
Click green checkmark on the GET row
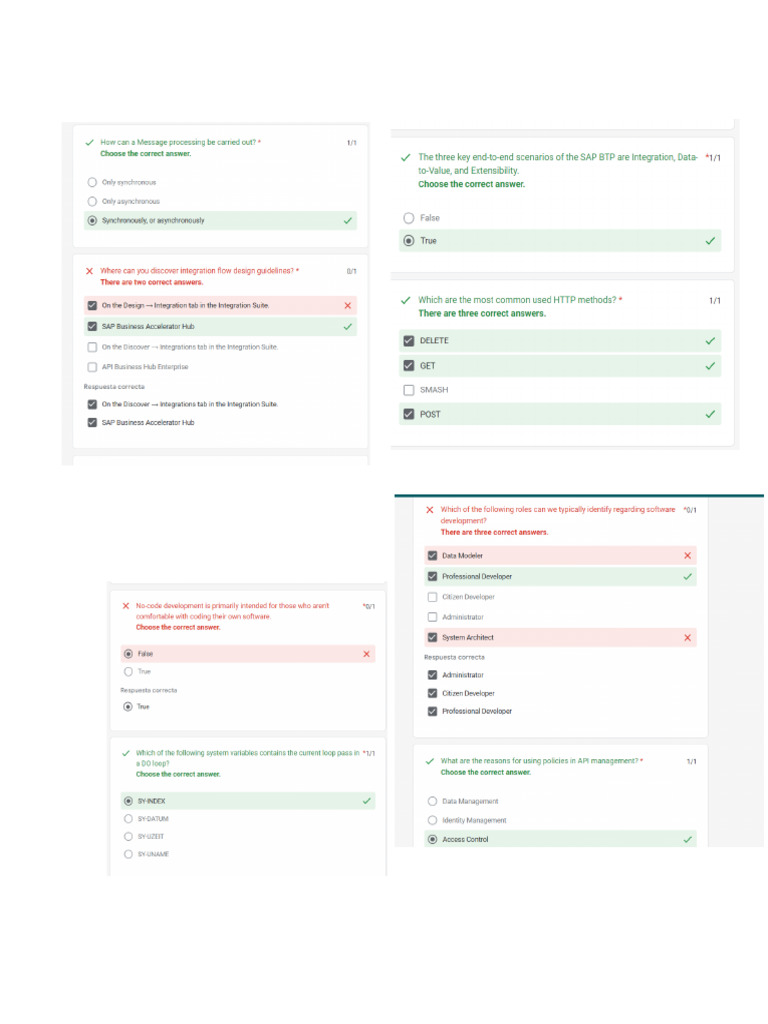(x=710, y=366)
